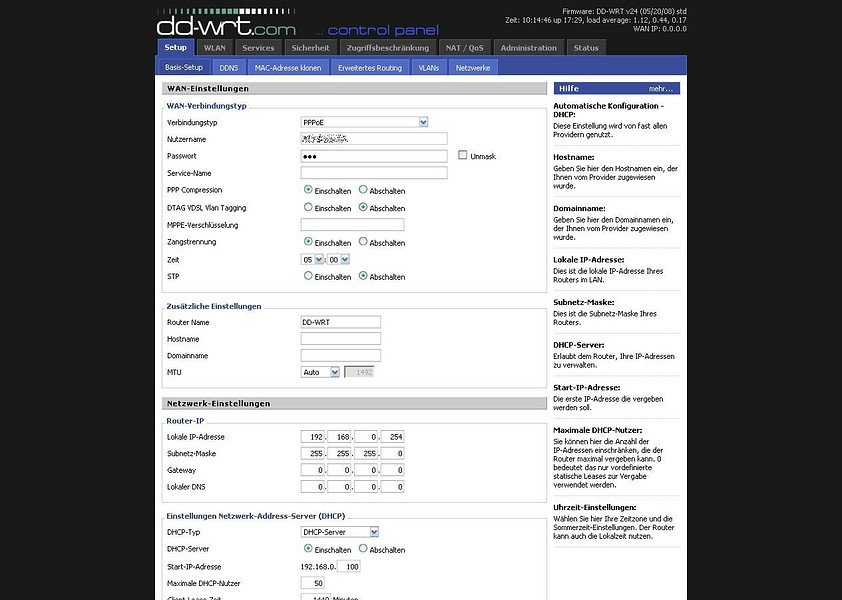This screenshot has width=842, height=600.
Task: Enable DTAG VDSL Vlan Tagging
Action: coord(308,208)
